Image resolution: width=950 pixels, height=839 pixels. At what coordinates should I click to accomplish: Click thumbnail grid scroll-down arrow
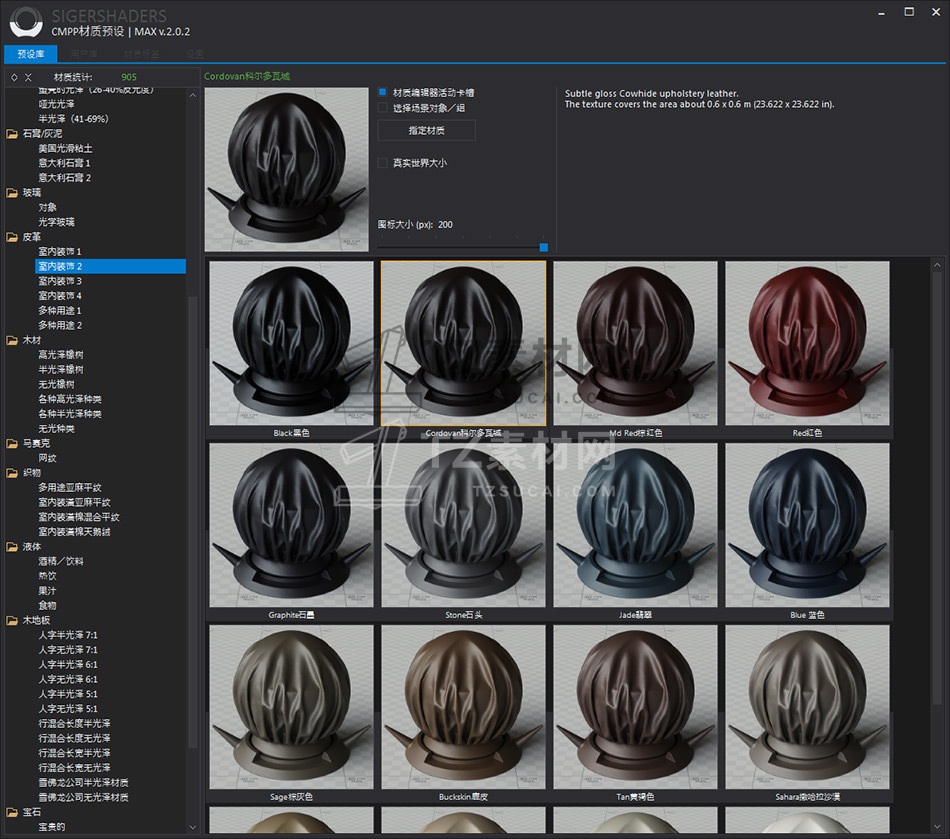click(937, 826)
